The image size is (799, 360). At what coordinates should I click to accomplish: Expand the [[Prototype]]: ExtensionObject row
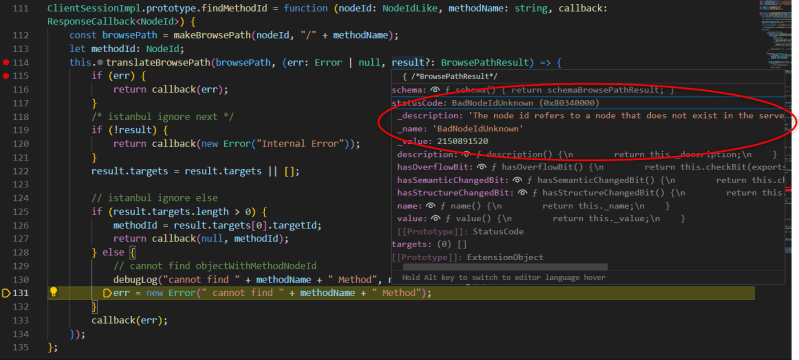point(588,258)
